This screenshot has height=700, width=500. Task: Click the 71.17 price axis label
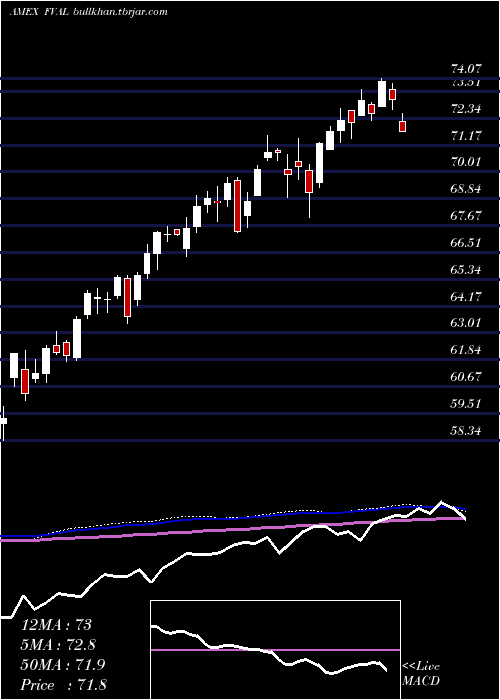click(x=466, y=135)
